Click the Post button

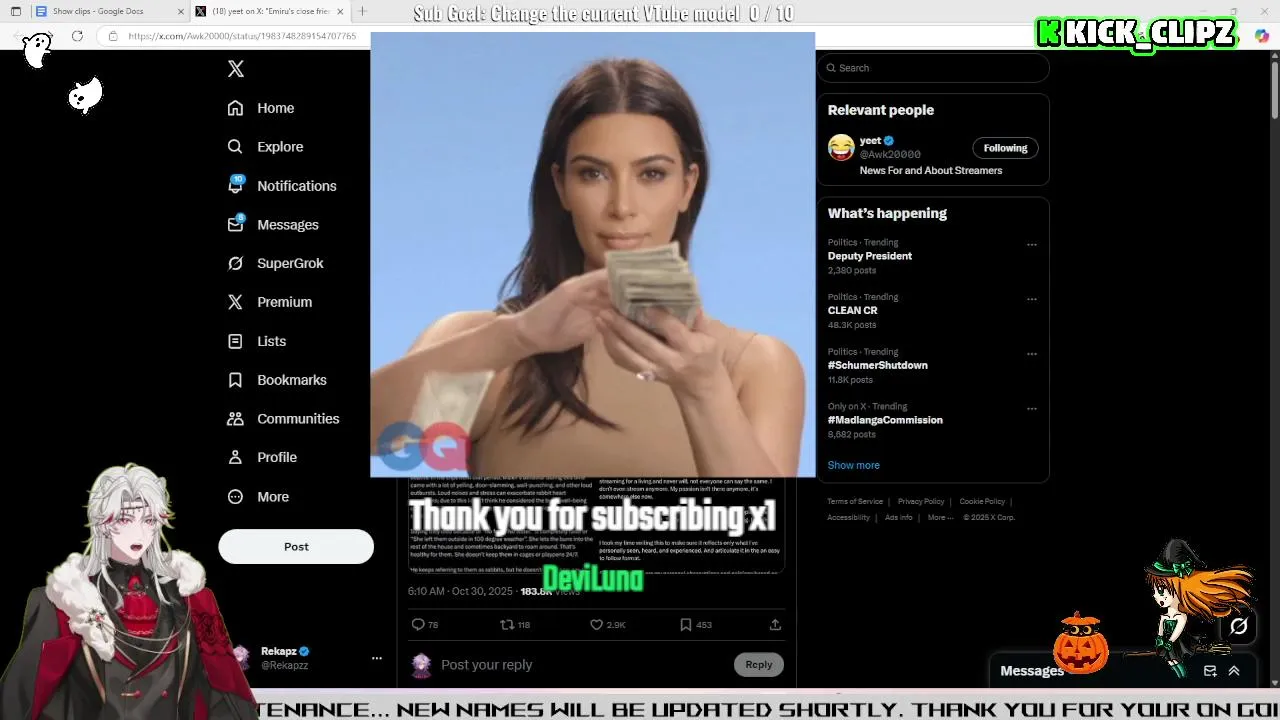(296, 547)
